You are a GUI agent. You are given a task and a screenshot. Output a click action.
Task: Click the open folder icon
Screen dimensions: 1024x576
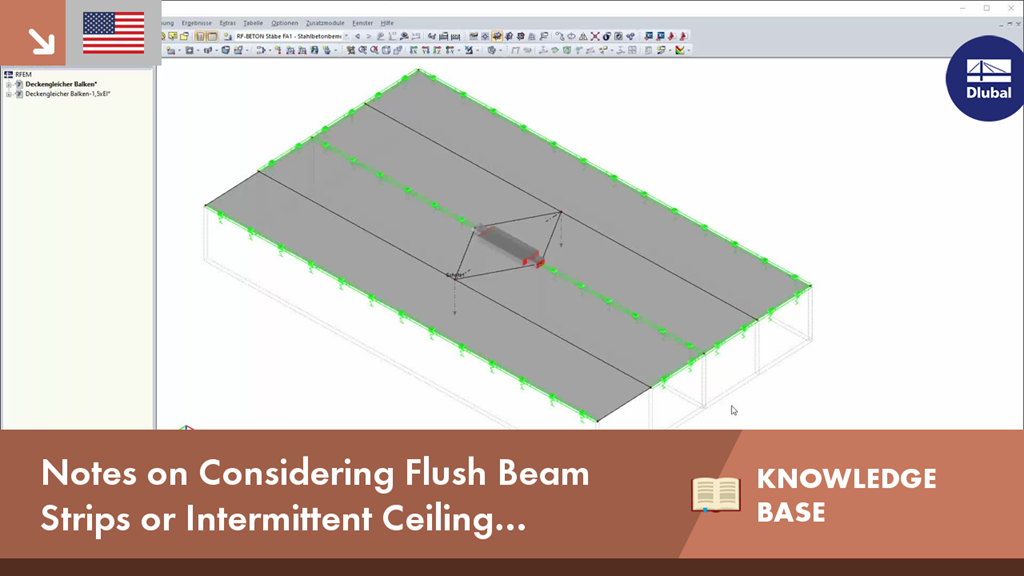184,37
